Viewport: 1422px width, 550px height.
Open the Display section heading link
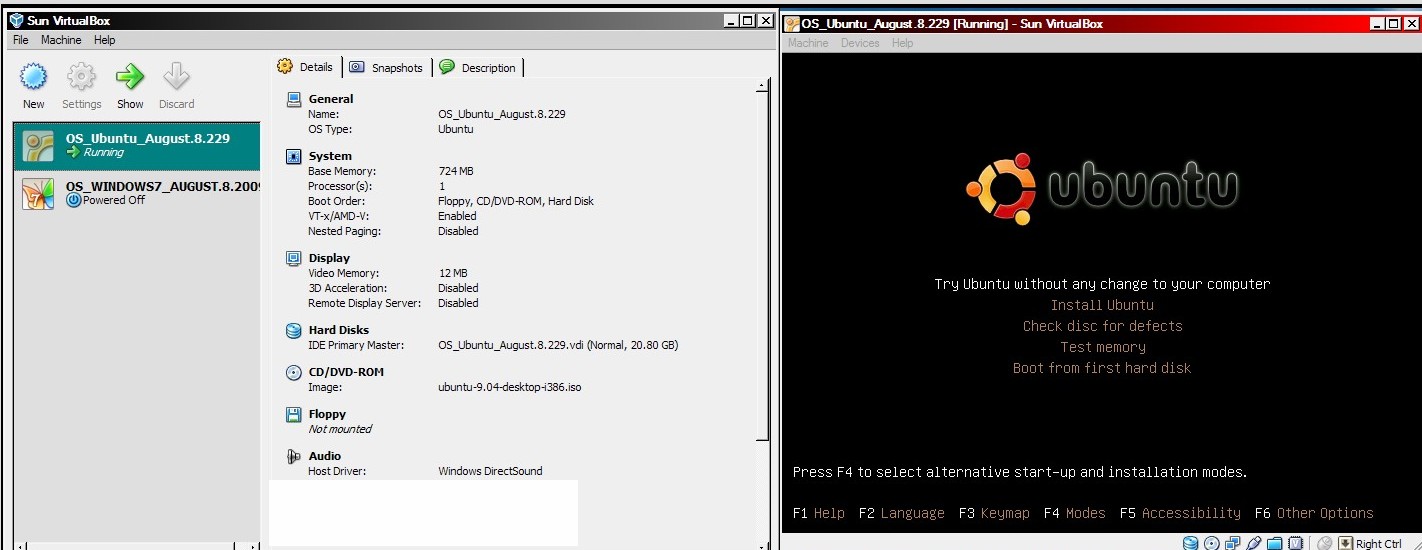tap(329, 258)
